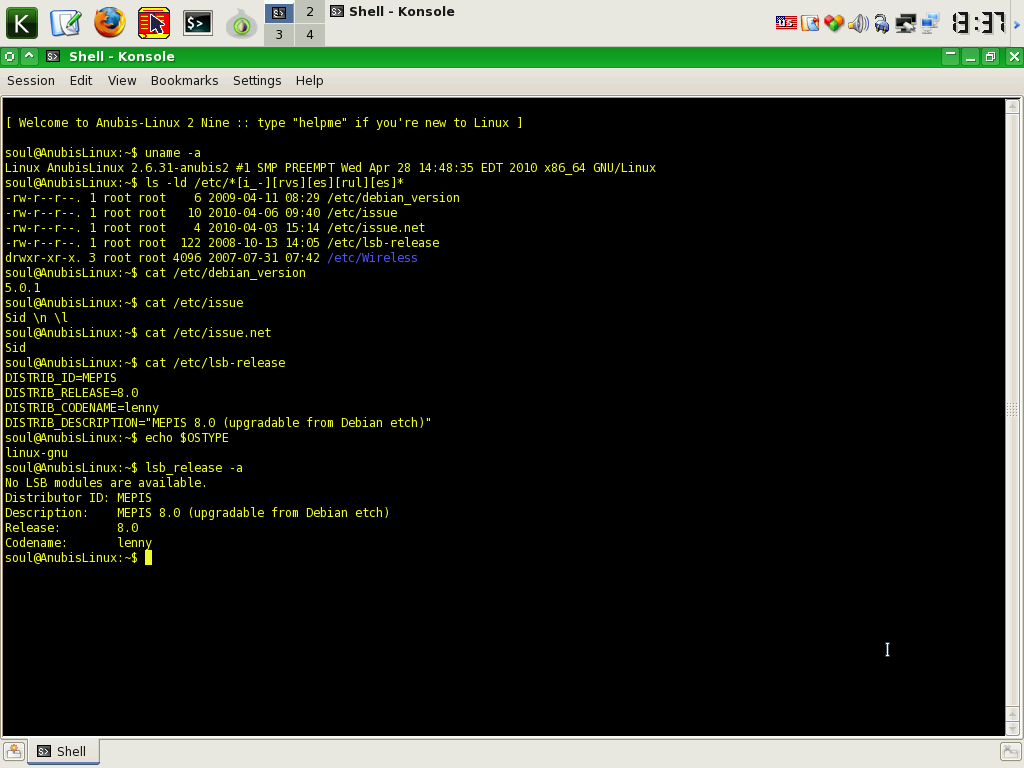The width and height of the screenshot is (1024, 768).
Task: Switch to virtual desktop 1 in pager
Action: point(279,12)
